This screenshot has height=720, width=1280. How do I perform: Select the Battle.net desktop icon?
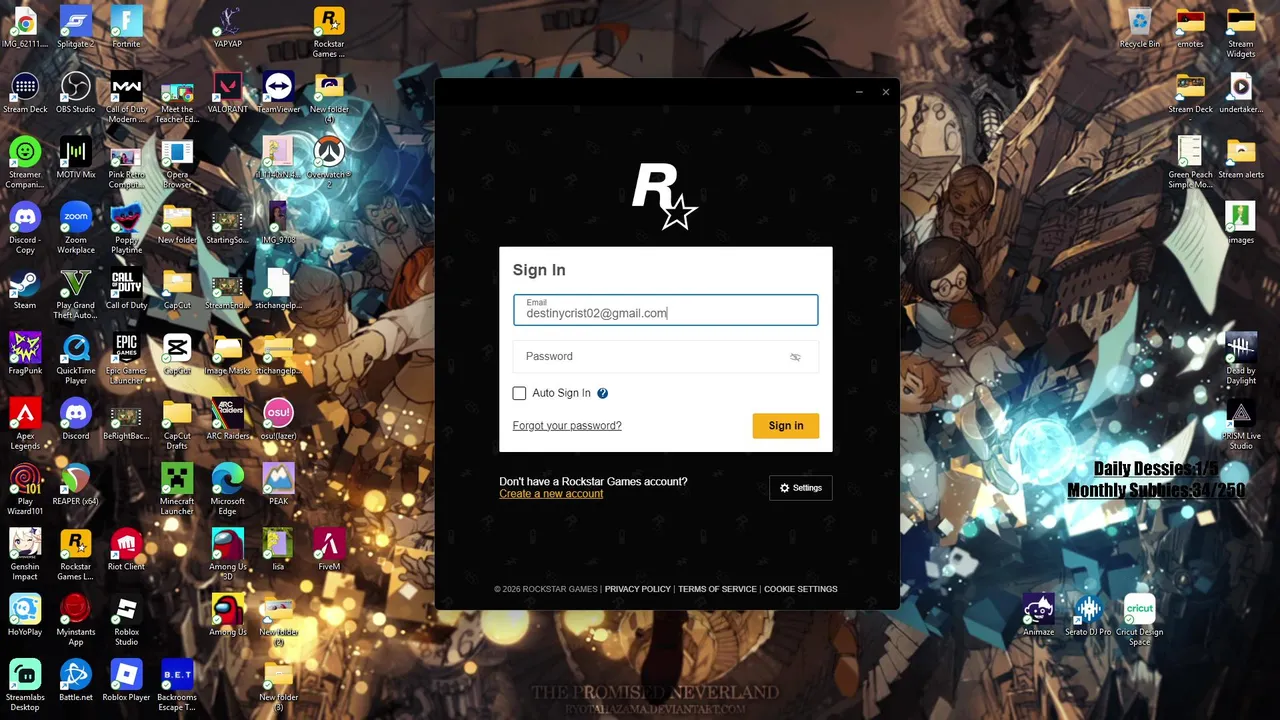pyautogui.click(x=76, y=681)
